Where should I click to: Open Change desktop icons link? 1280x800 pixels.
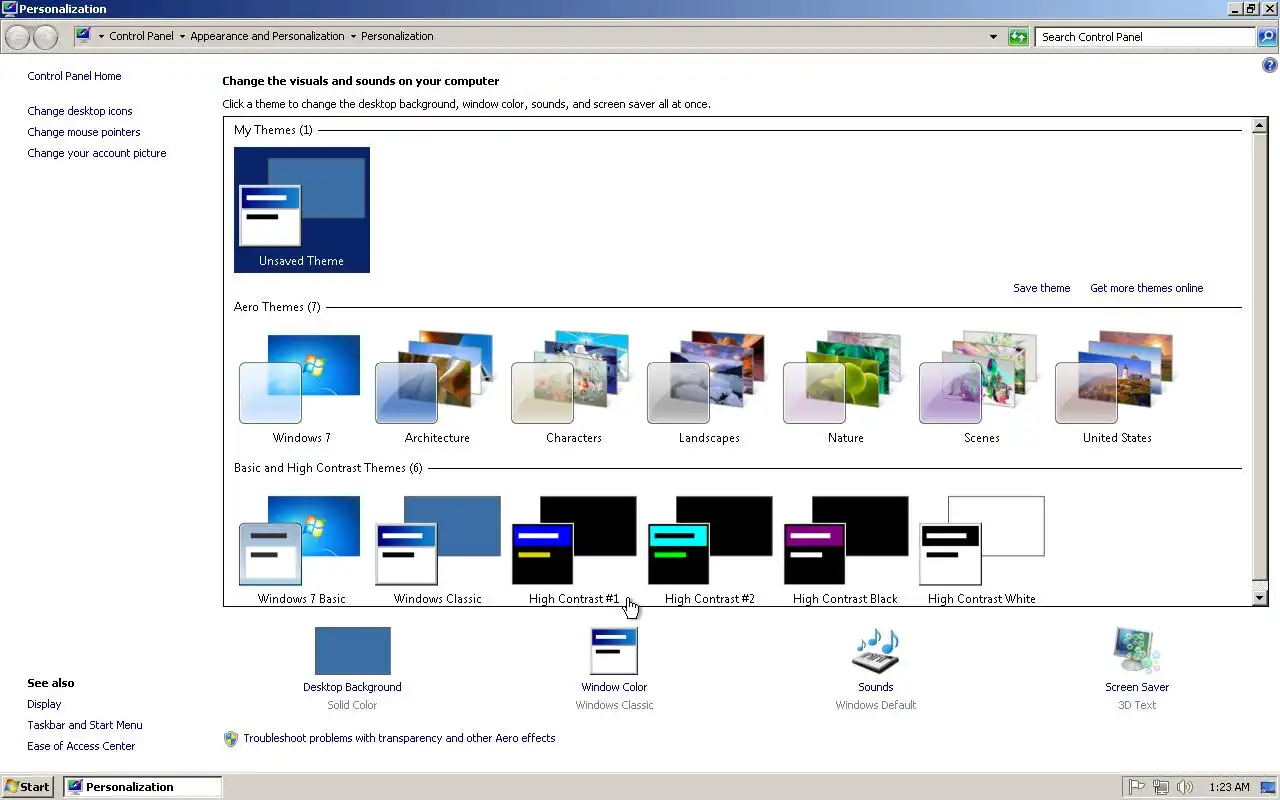[x=80, y=111]
